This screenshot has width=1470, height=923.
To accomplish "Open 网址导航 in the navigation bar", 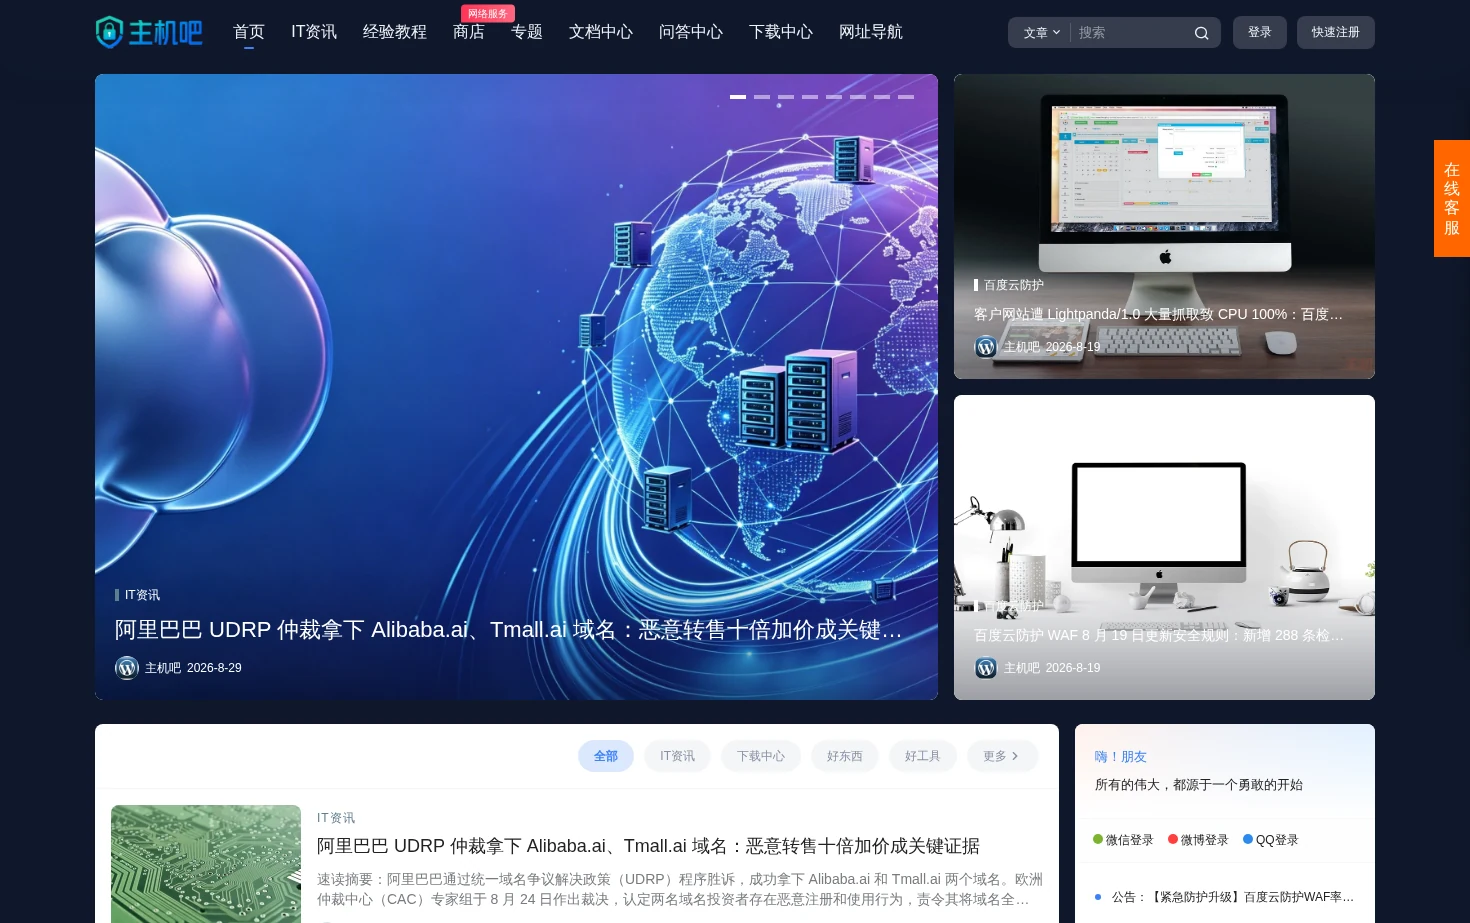I will [871, 32].
